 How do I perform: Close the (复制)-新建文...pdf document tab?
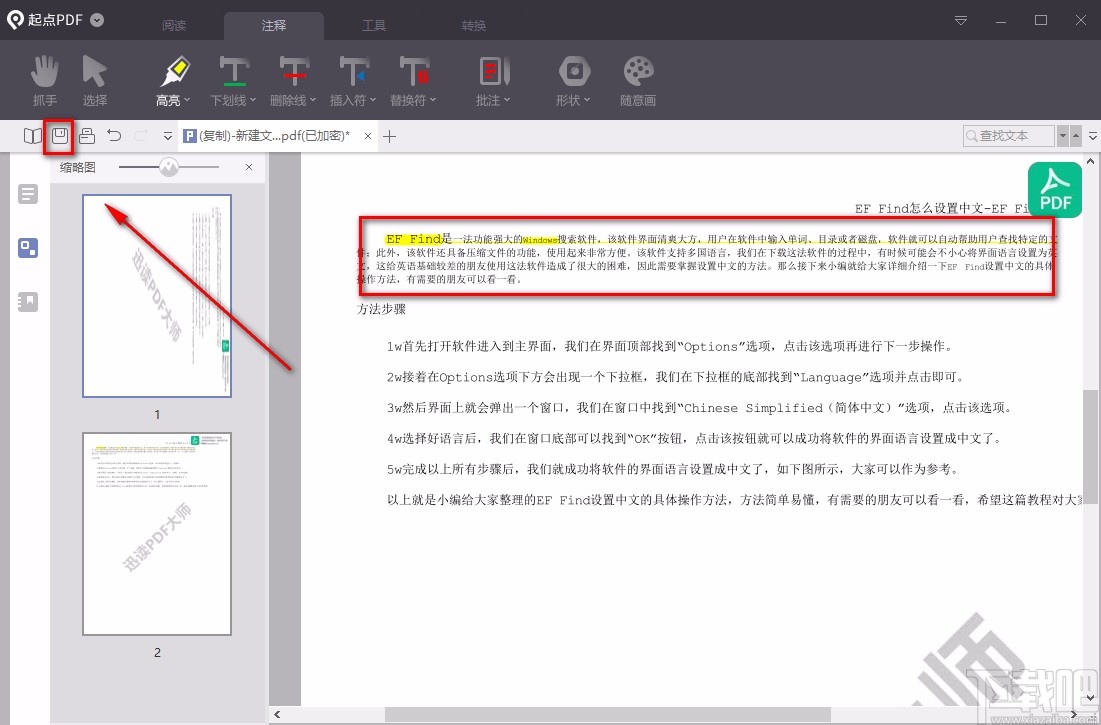tap(368, 136)
